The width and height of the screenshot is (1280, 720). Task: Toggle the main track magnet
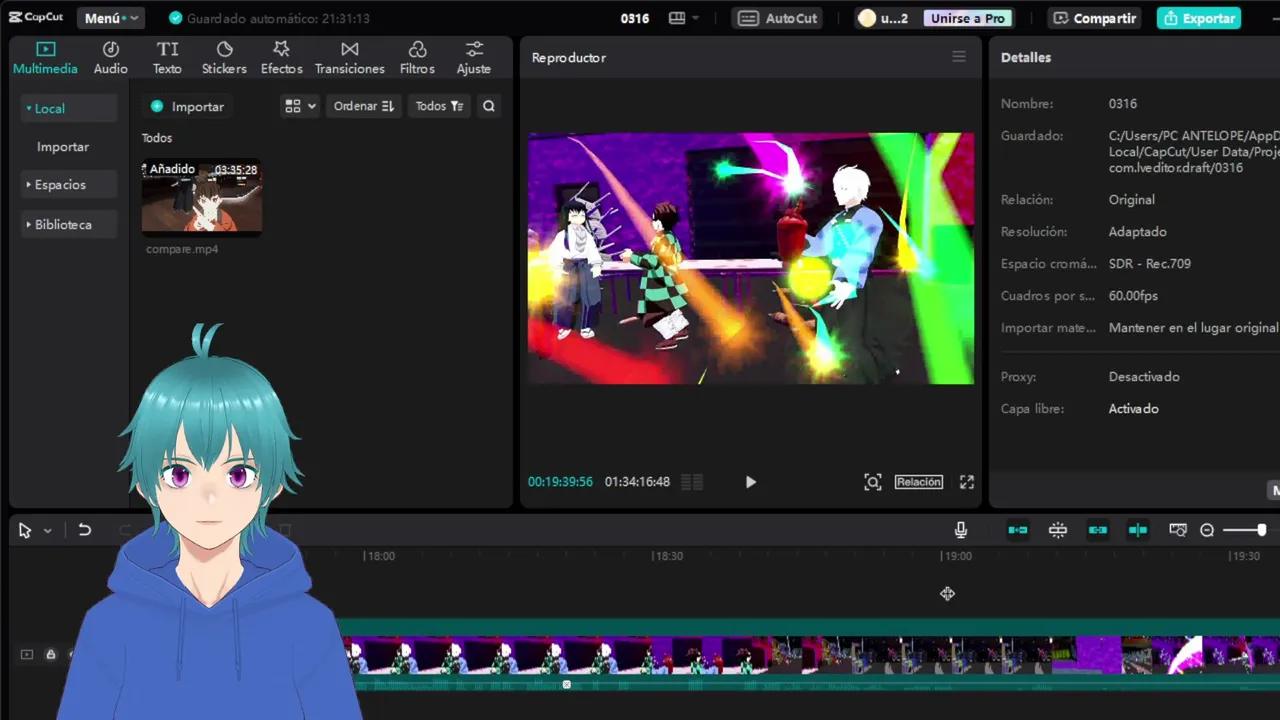tap(1018, 530)
